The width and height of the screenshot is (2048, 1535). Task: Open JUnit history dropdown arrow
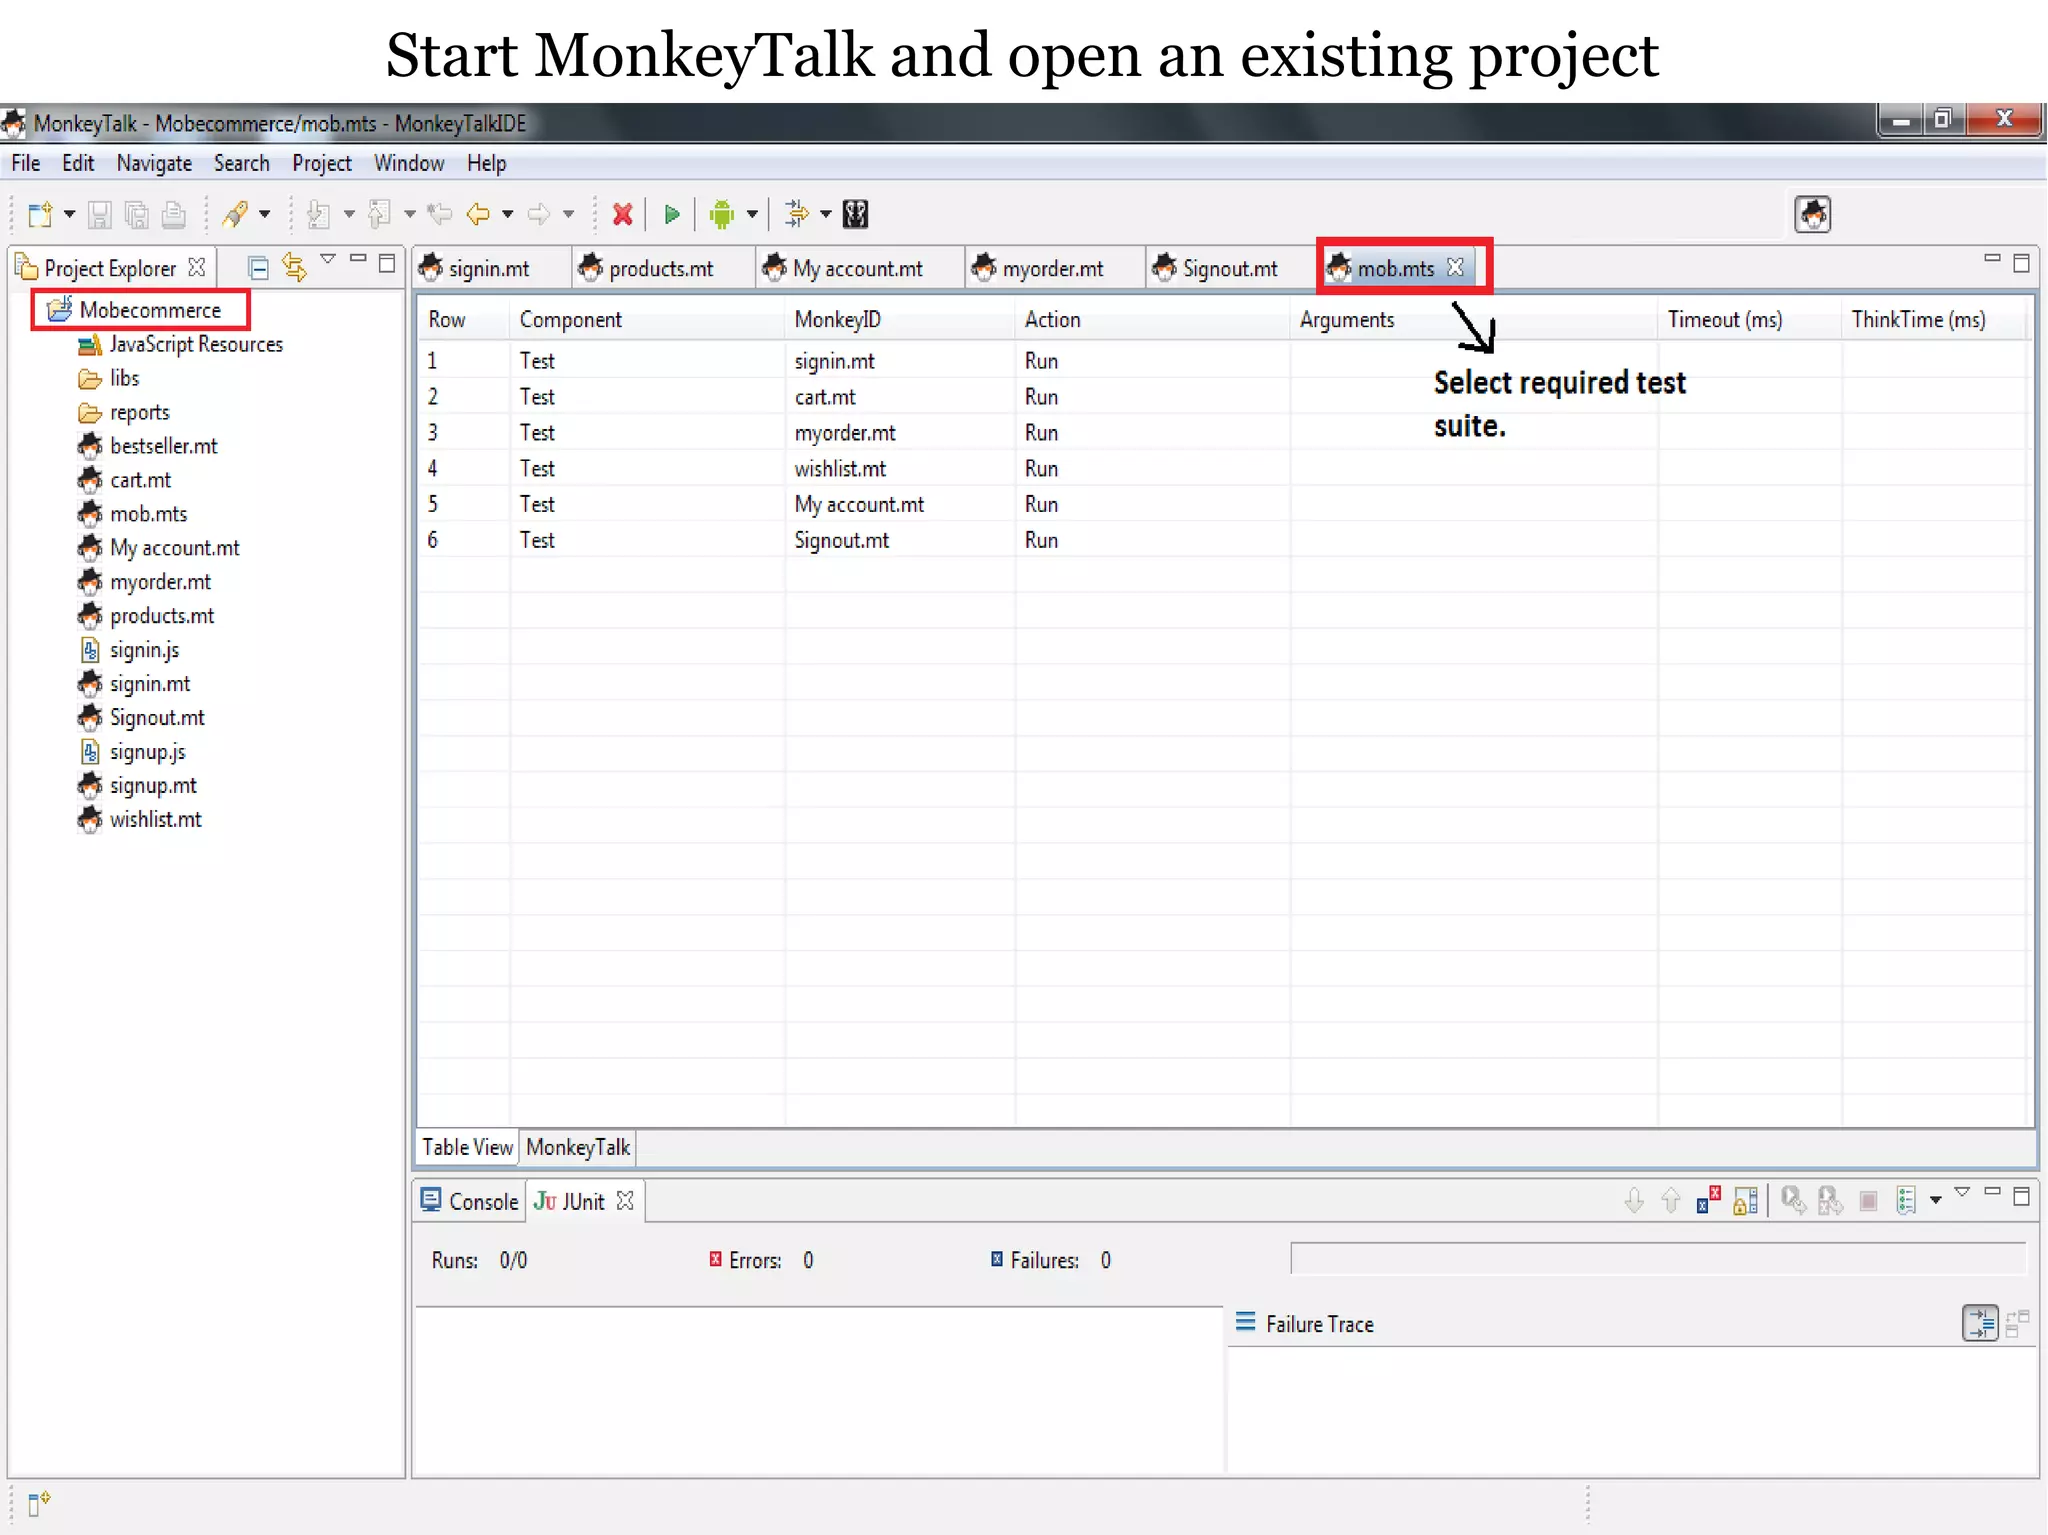(1935, 1200)
